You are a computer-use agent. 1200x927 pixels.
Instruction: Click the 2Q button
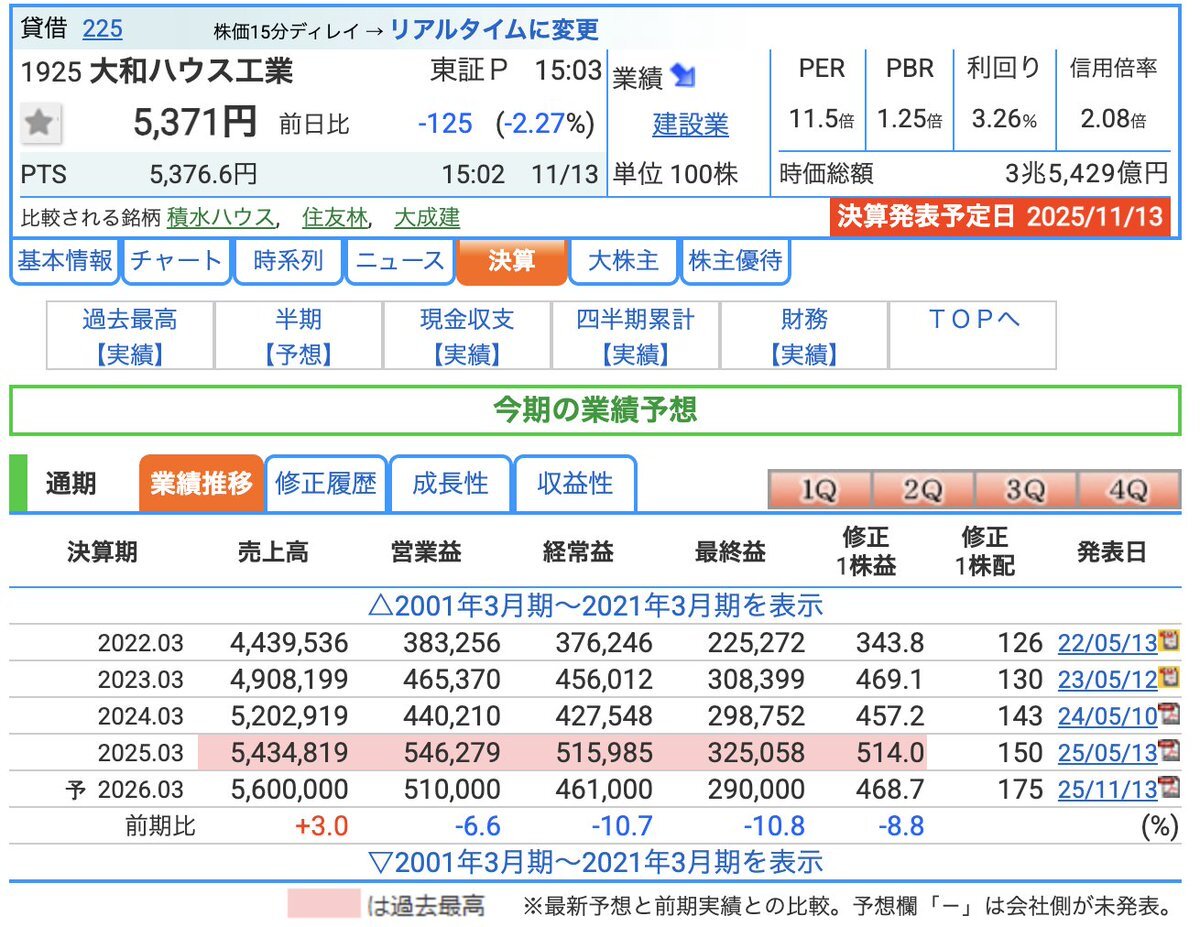click(x=922, y=490)
